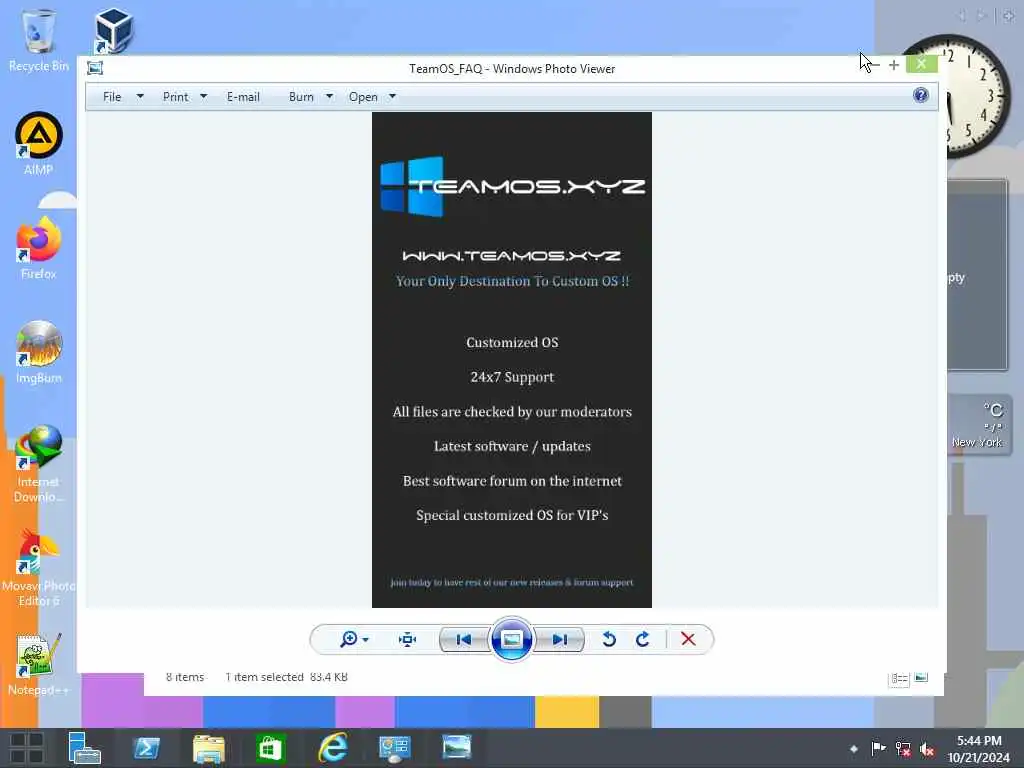Click the displayed TeamOS image
The width and height of the screenshot is (1024, 768).
(512, 360)
